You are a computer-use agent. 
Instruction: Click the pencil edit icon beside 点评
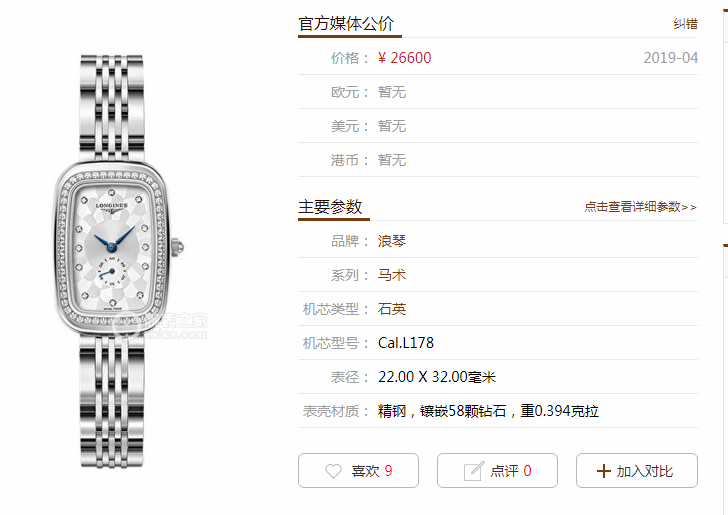click(x=474, y=471)
